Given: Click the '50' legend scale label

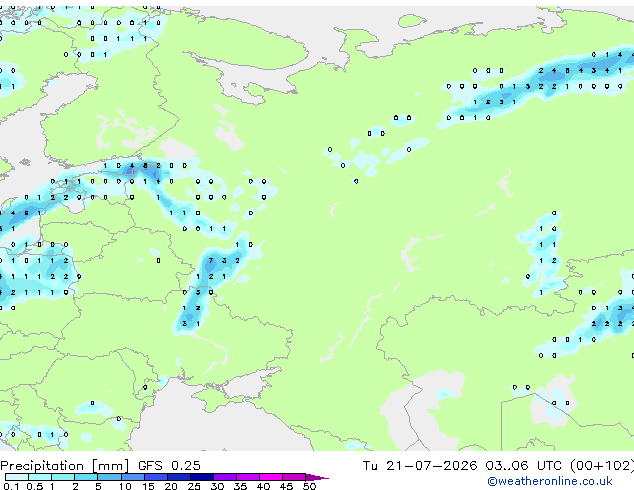Looking at the screenshot, I should (310, 486).
